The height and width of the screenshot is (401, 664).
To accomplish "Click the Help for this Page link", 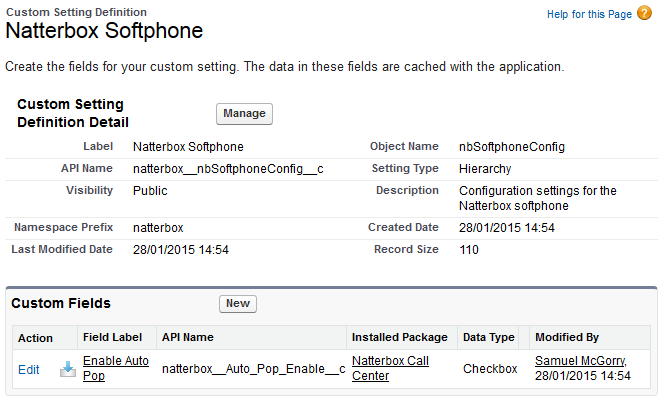I will [x=589, y=15].
